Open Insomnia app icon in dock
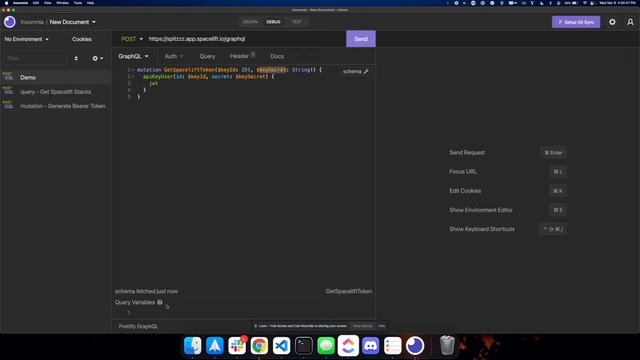The width and height of the screenshot is (640, 360). pos(415,346)
